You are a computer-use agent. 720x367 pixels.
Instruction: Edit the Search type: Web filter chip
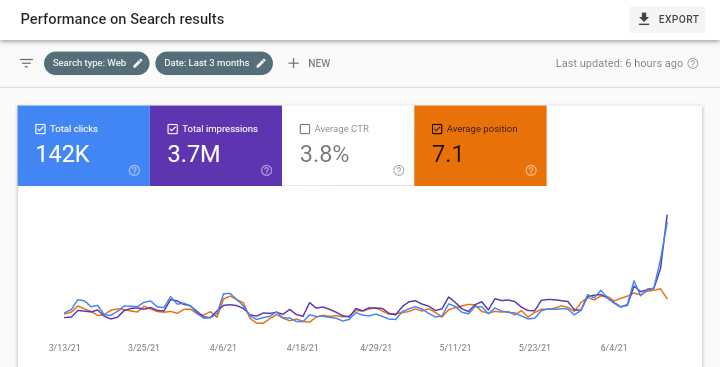tap(96, 63)
